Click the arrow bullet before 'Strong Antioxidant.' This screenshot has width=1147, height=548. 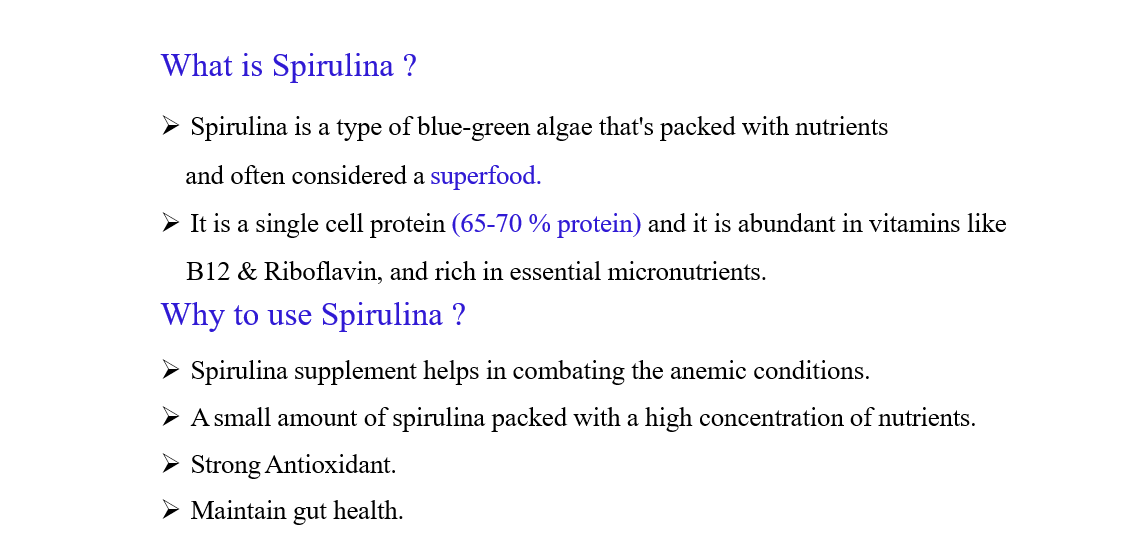click(170, 464)
